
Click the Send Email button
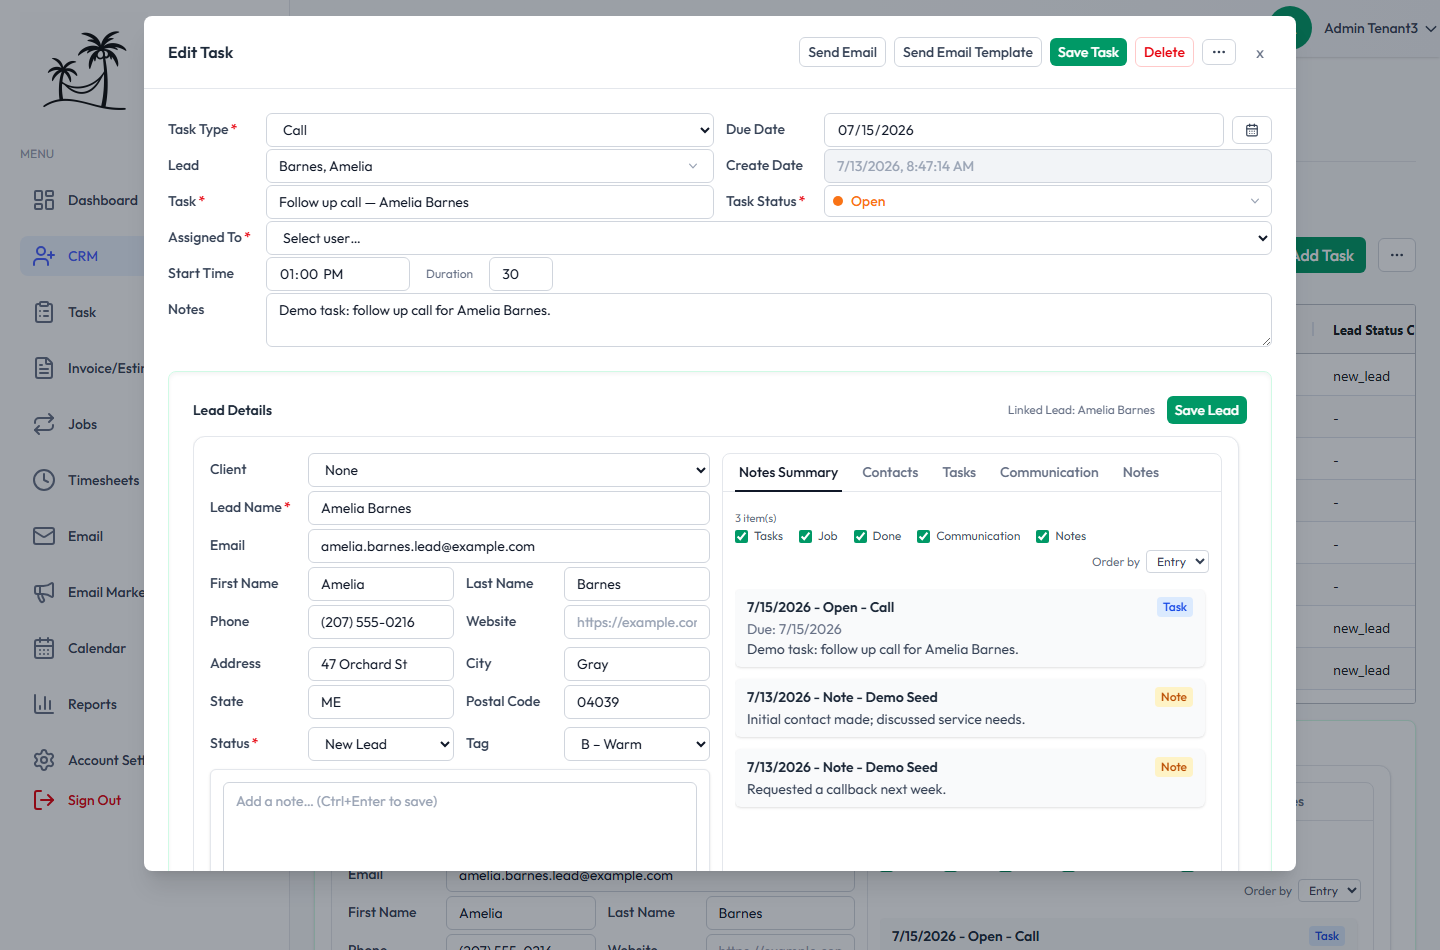pos(842,52)
